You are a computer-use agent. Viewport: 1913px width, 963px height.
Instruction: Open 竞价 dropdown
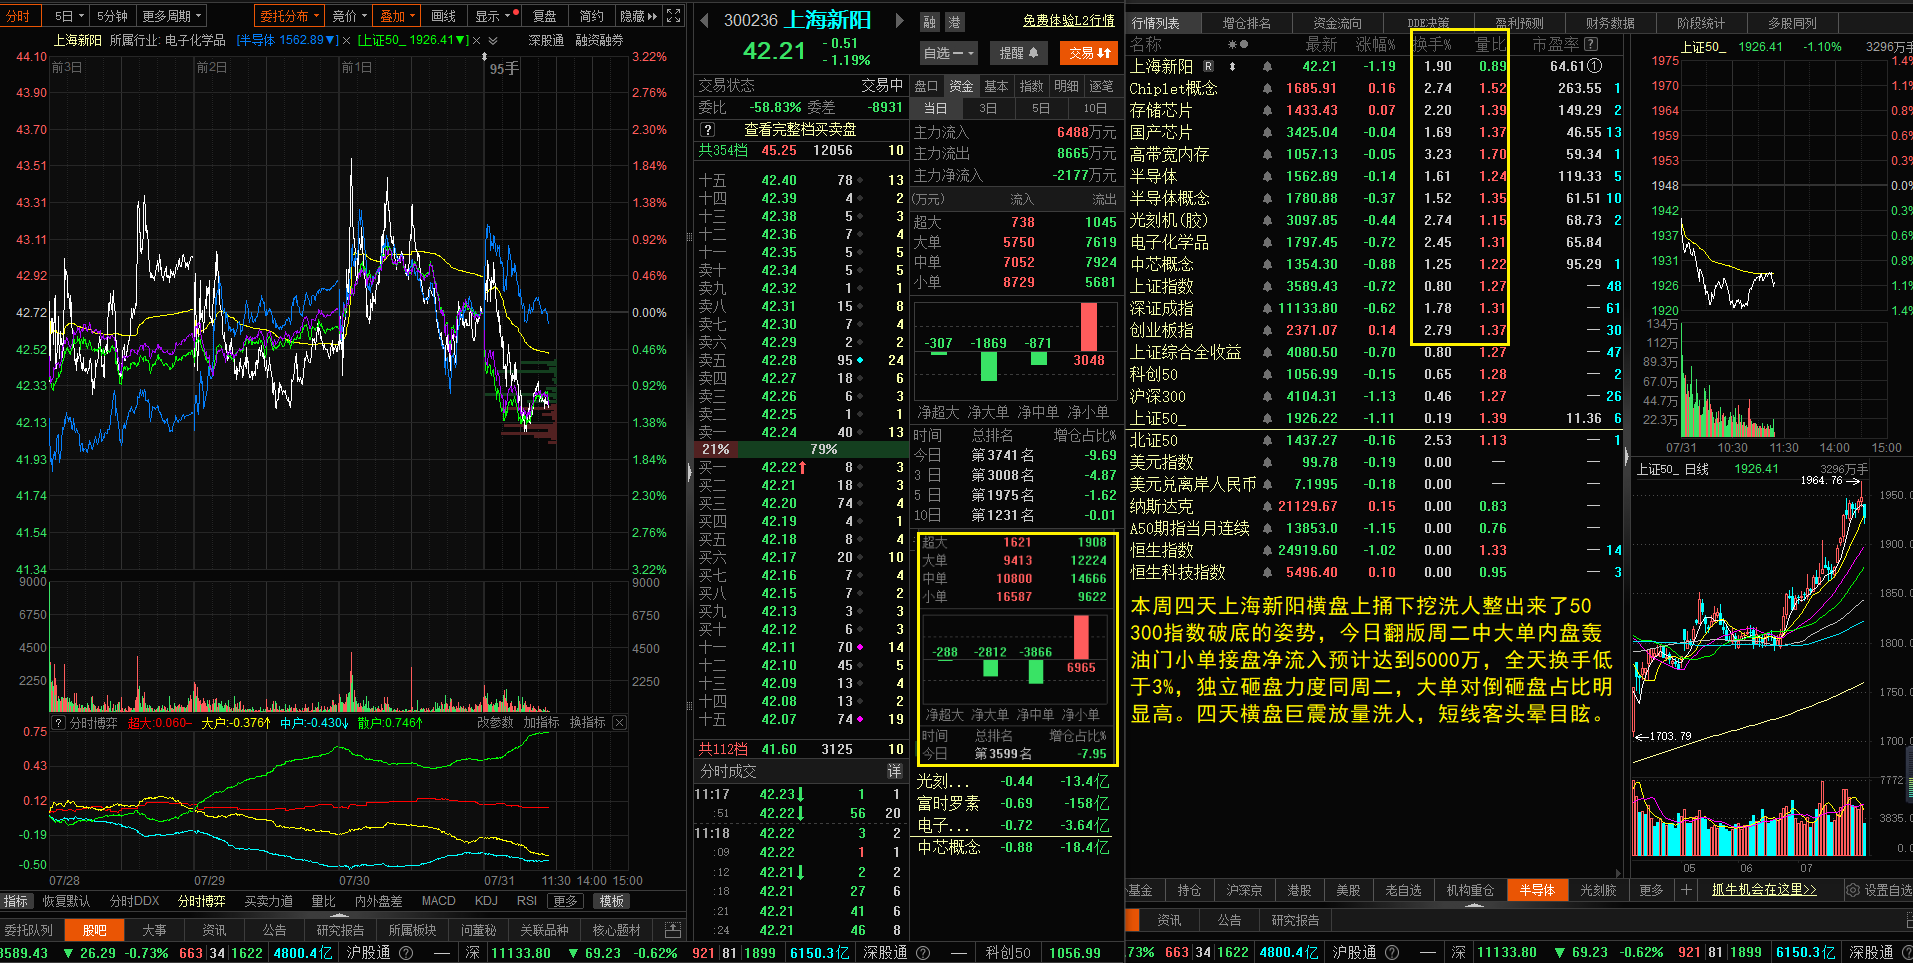tap(349, 16)
